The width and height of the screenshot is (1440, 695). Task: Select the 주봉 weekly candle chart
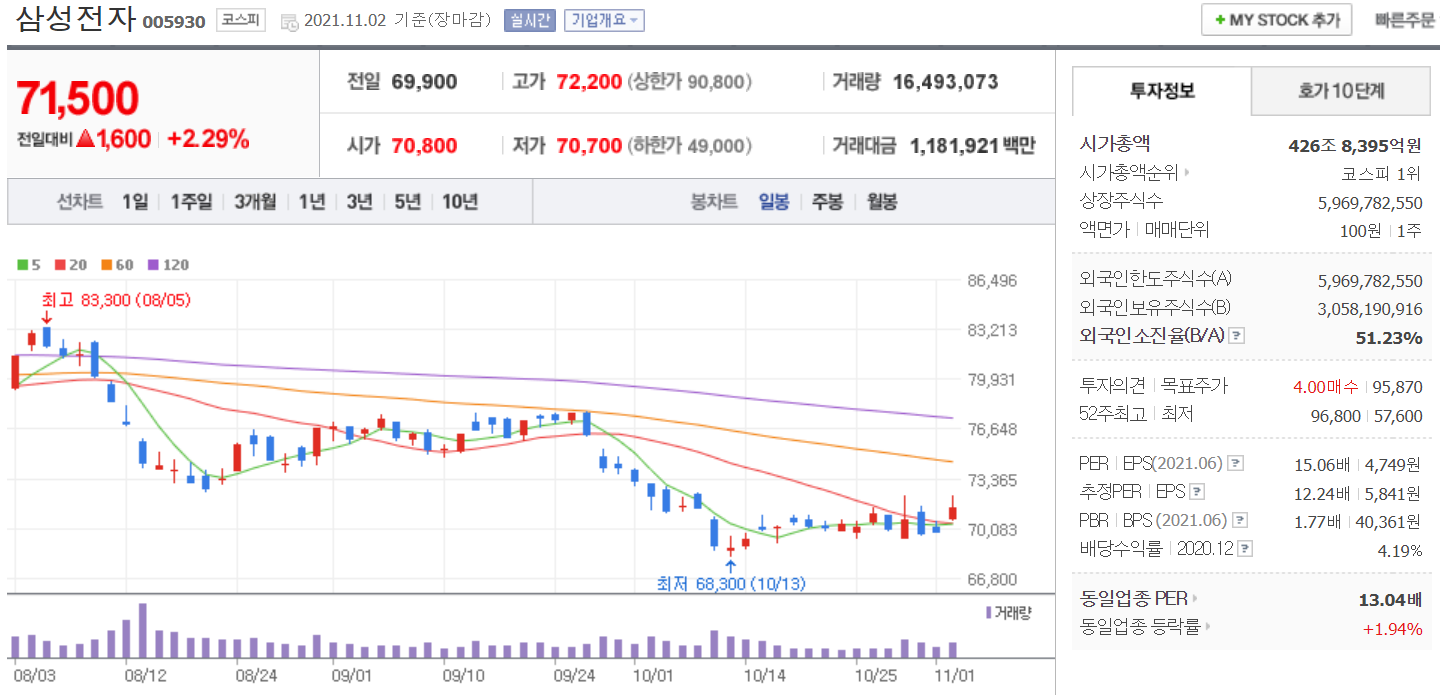point(827,202)
